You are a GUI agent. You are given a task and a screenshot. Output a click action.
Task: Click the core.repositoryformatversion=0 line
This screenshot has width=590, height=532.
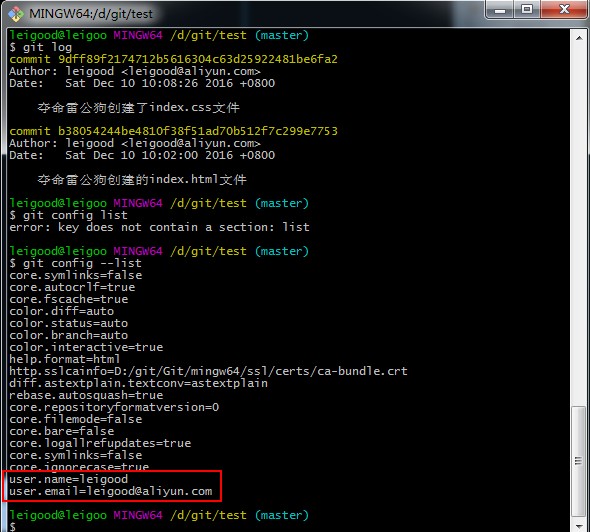click(114, 407)
